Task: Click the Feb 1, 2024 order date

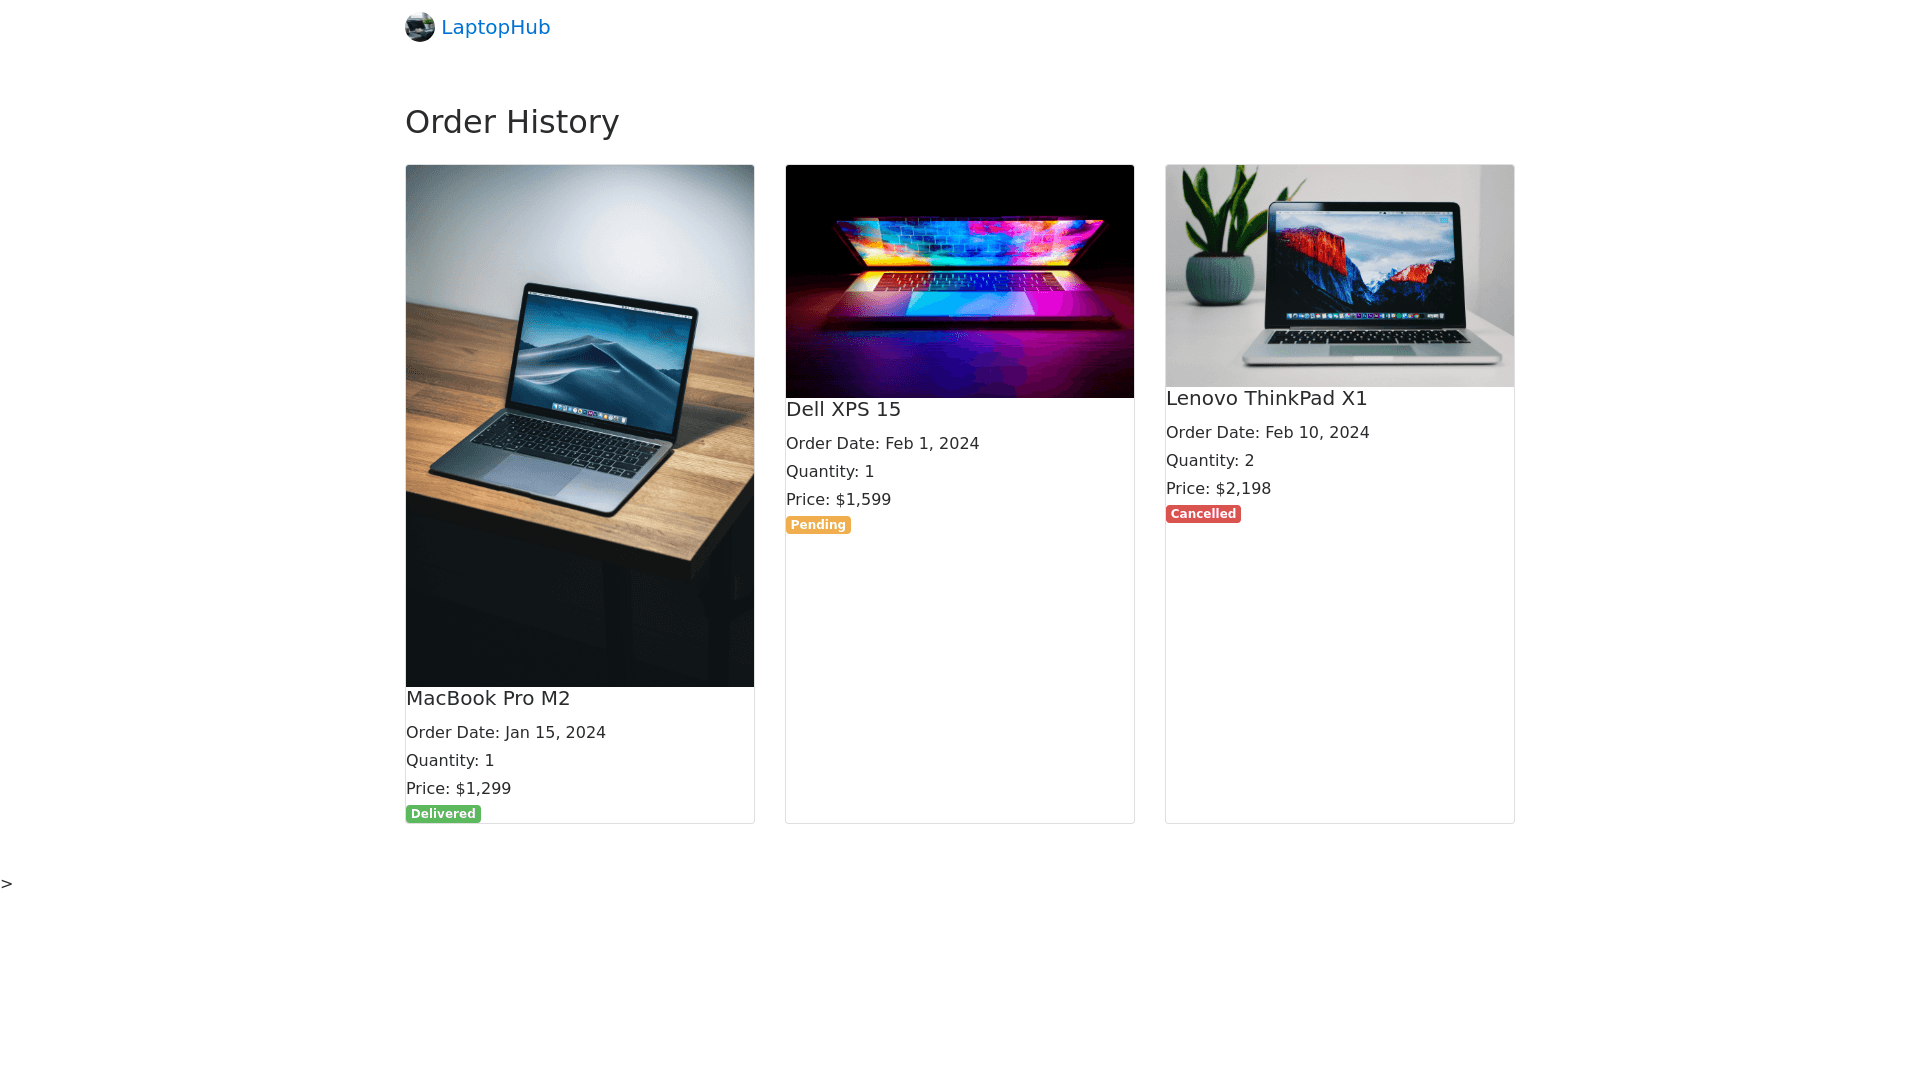Action: pyautogui.click(x=932, y=444)
